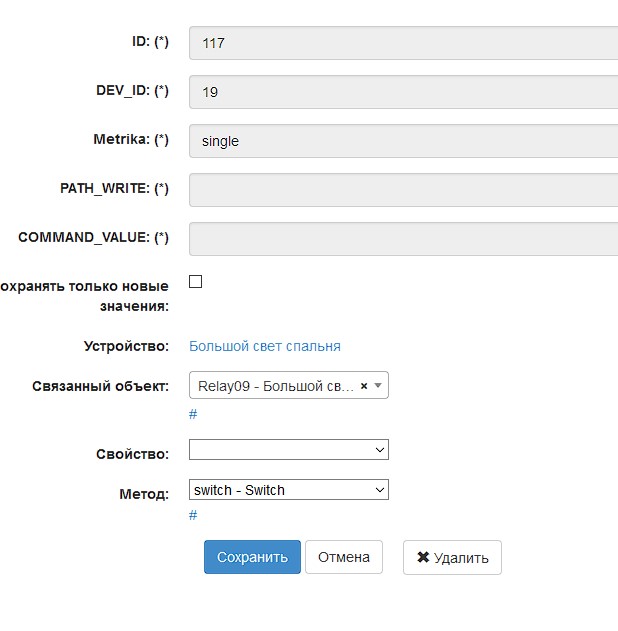Click the # link below Метод dropdown
Screen dimensions: 618x631
[193, 515]
